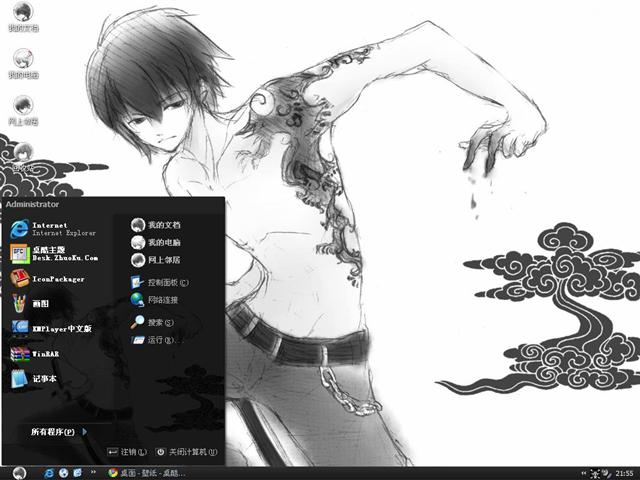Expand hidden system tray icons
640x480 pixels.
583,473
